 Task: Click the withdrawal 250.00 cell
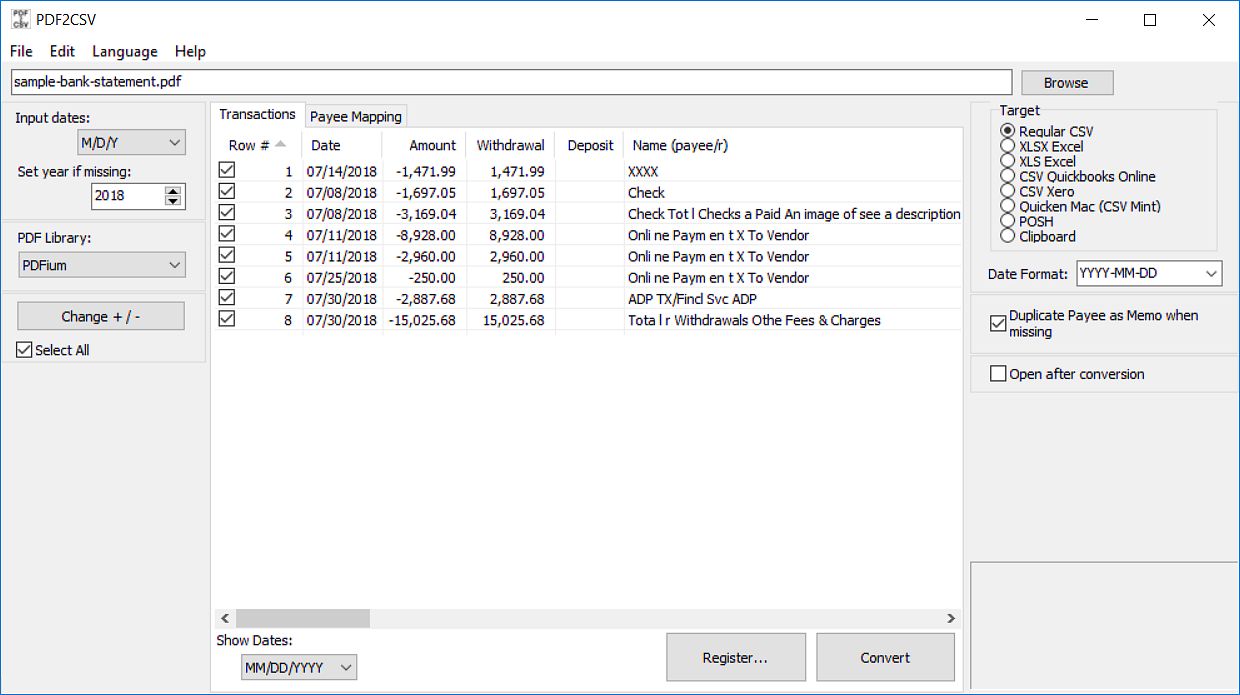(510, 277)
